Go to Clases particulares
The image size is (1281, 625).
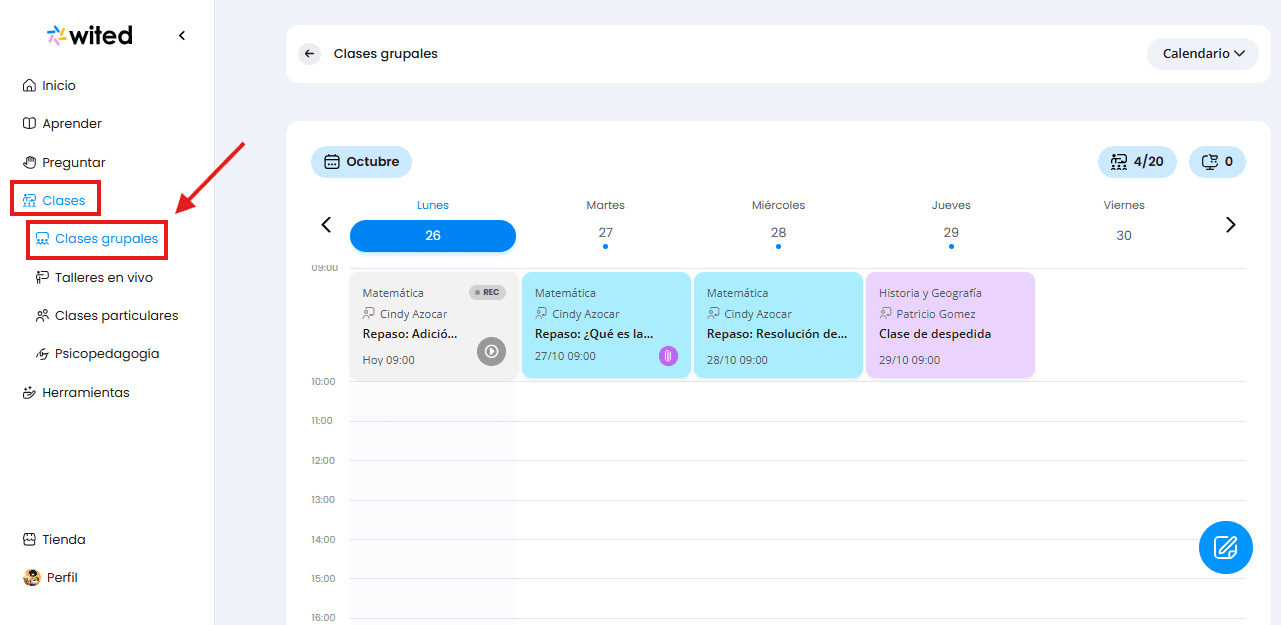point(107,315)
